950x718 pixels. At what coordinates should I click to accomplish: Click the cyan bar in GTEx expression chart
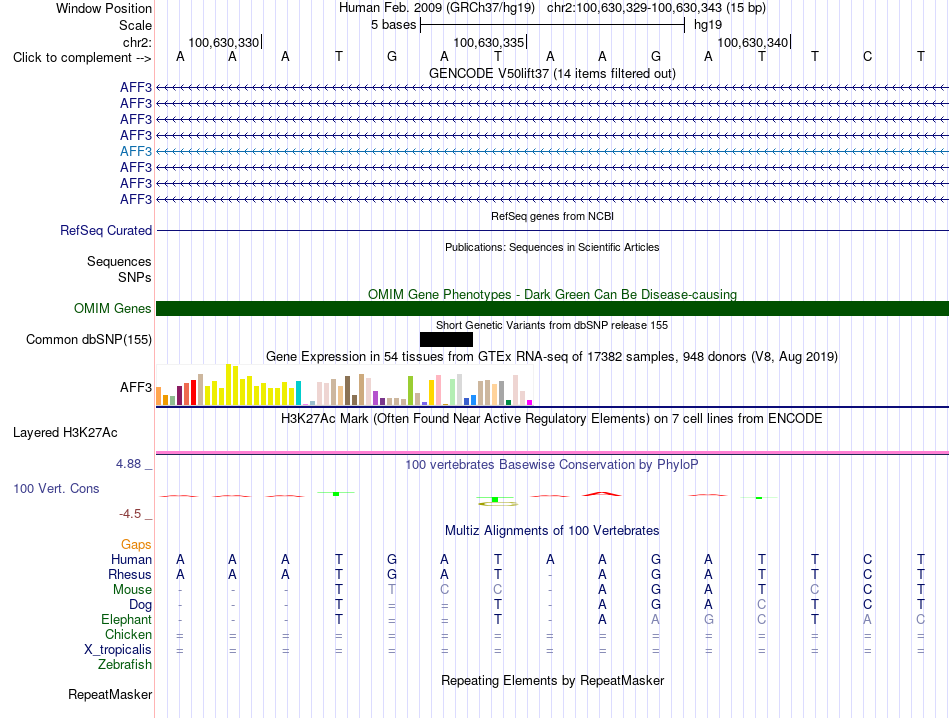(298, 393)
